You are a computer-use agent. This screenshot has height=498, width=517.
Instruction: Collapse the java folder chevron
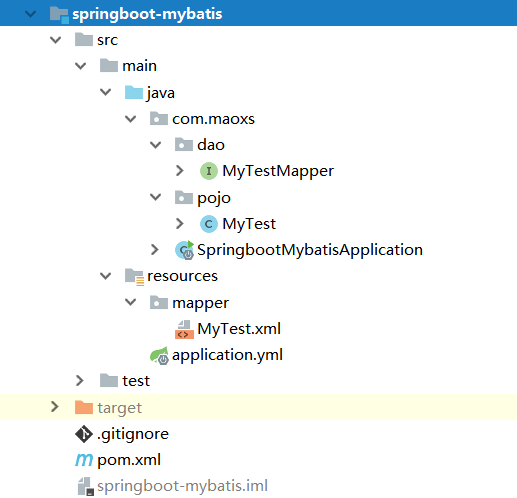[x=105, y=92]
